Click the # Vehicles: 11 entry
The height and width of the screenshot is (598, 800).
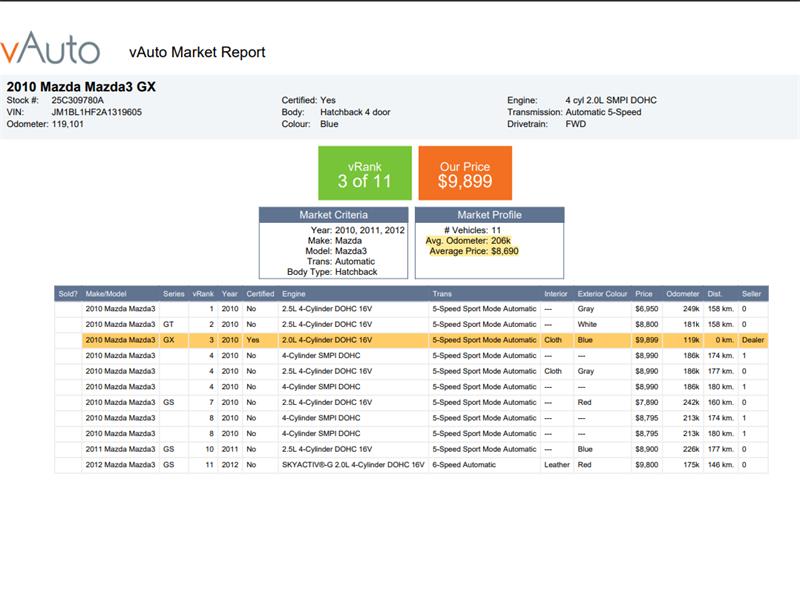[x=472, y=230]
